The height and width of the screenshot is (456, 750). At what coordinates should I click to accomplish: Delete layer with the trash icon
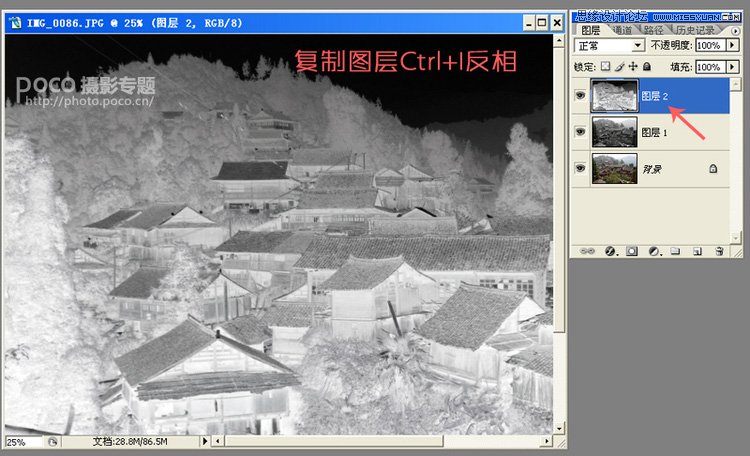(x=719, y=251)
